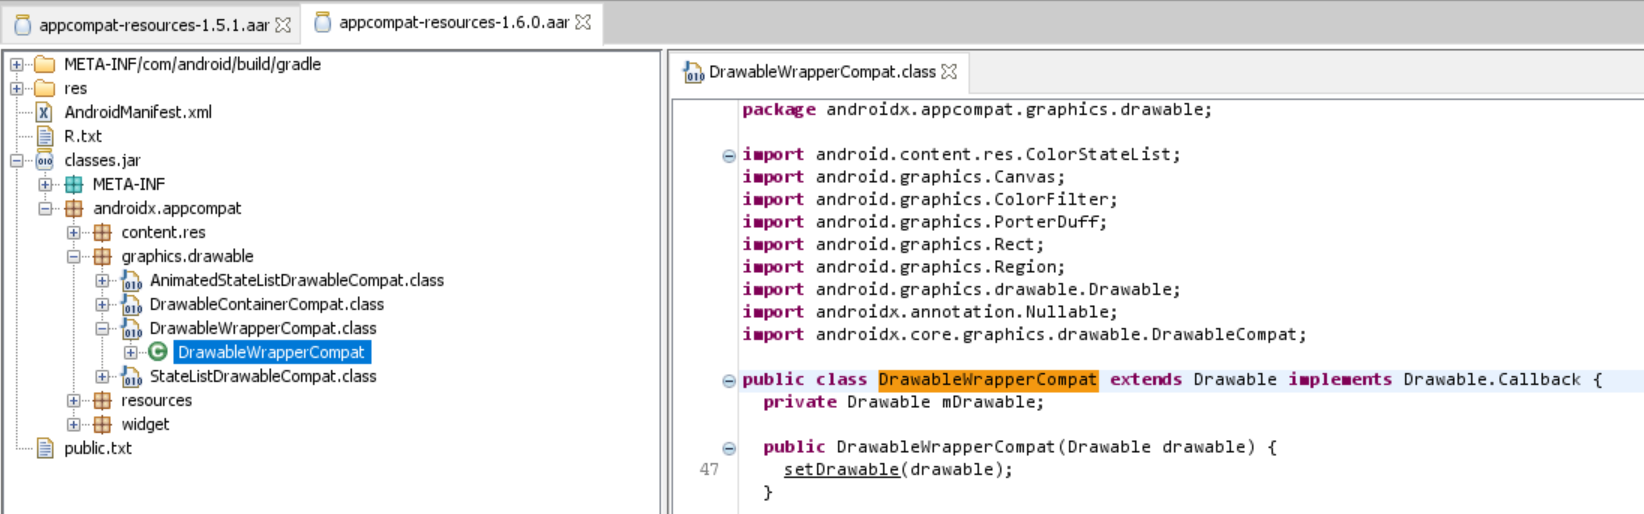Click DrawableContainerCompat.class file icon
This screenshot has width=1644, height=514.
(131, 304)
